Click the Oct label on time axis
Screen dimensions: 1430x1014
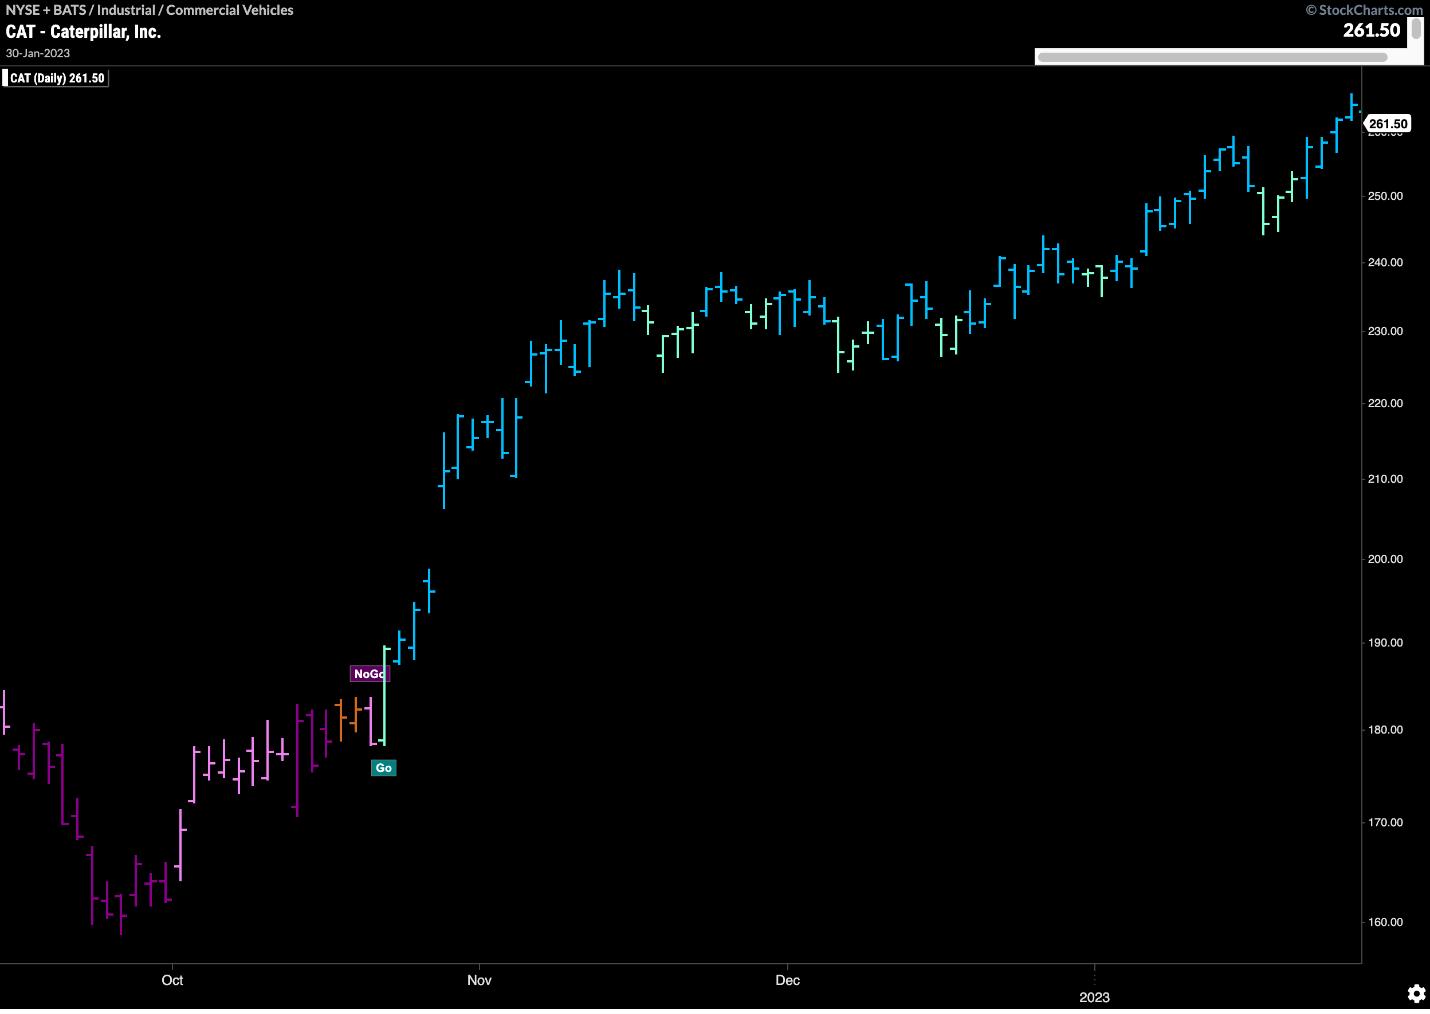point(172,980)
